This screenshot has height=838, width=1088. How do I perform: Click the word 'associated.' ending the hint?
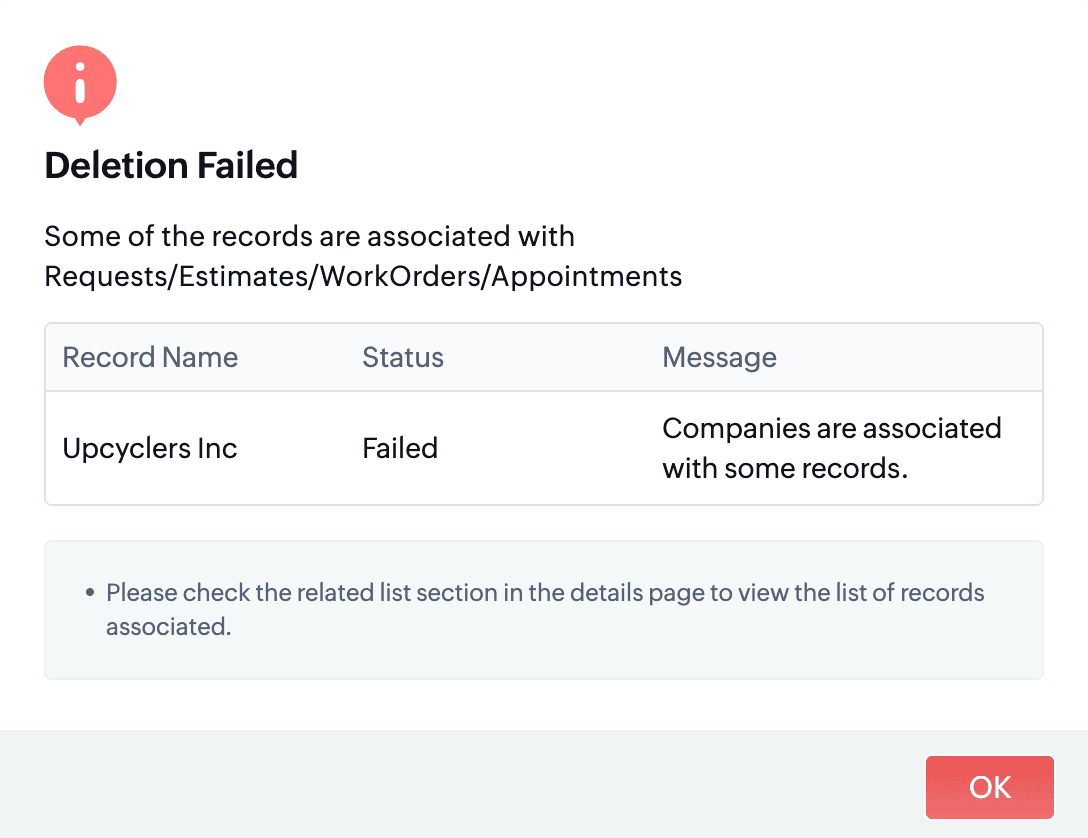(168, 628)
